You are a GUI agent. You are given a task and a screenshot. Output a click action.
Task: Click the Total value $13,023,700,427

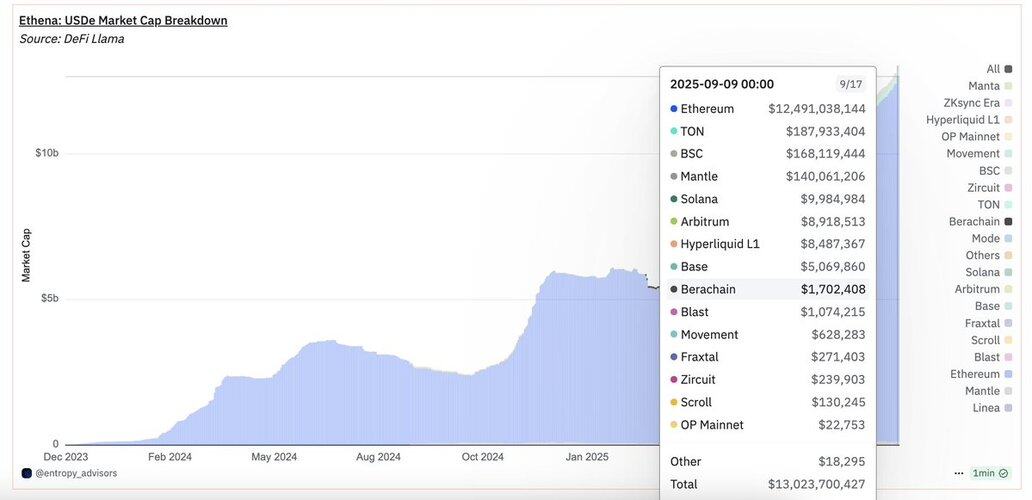coord(817,484)
